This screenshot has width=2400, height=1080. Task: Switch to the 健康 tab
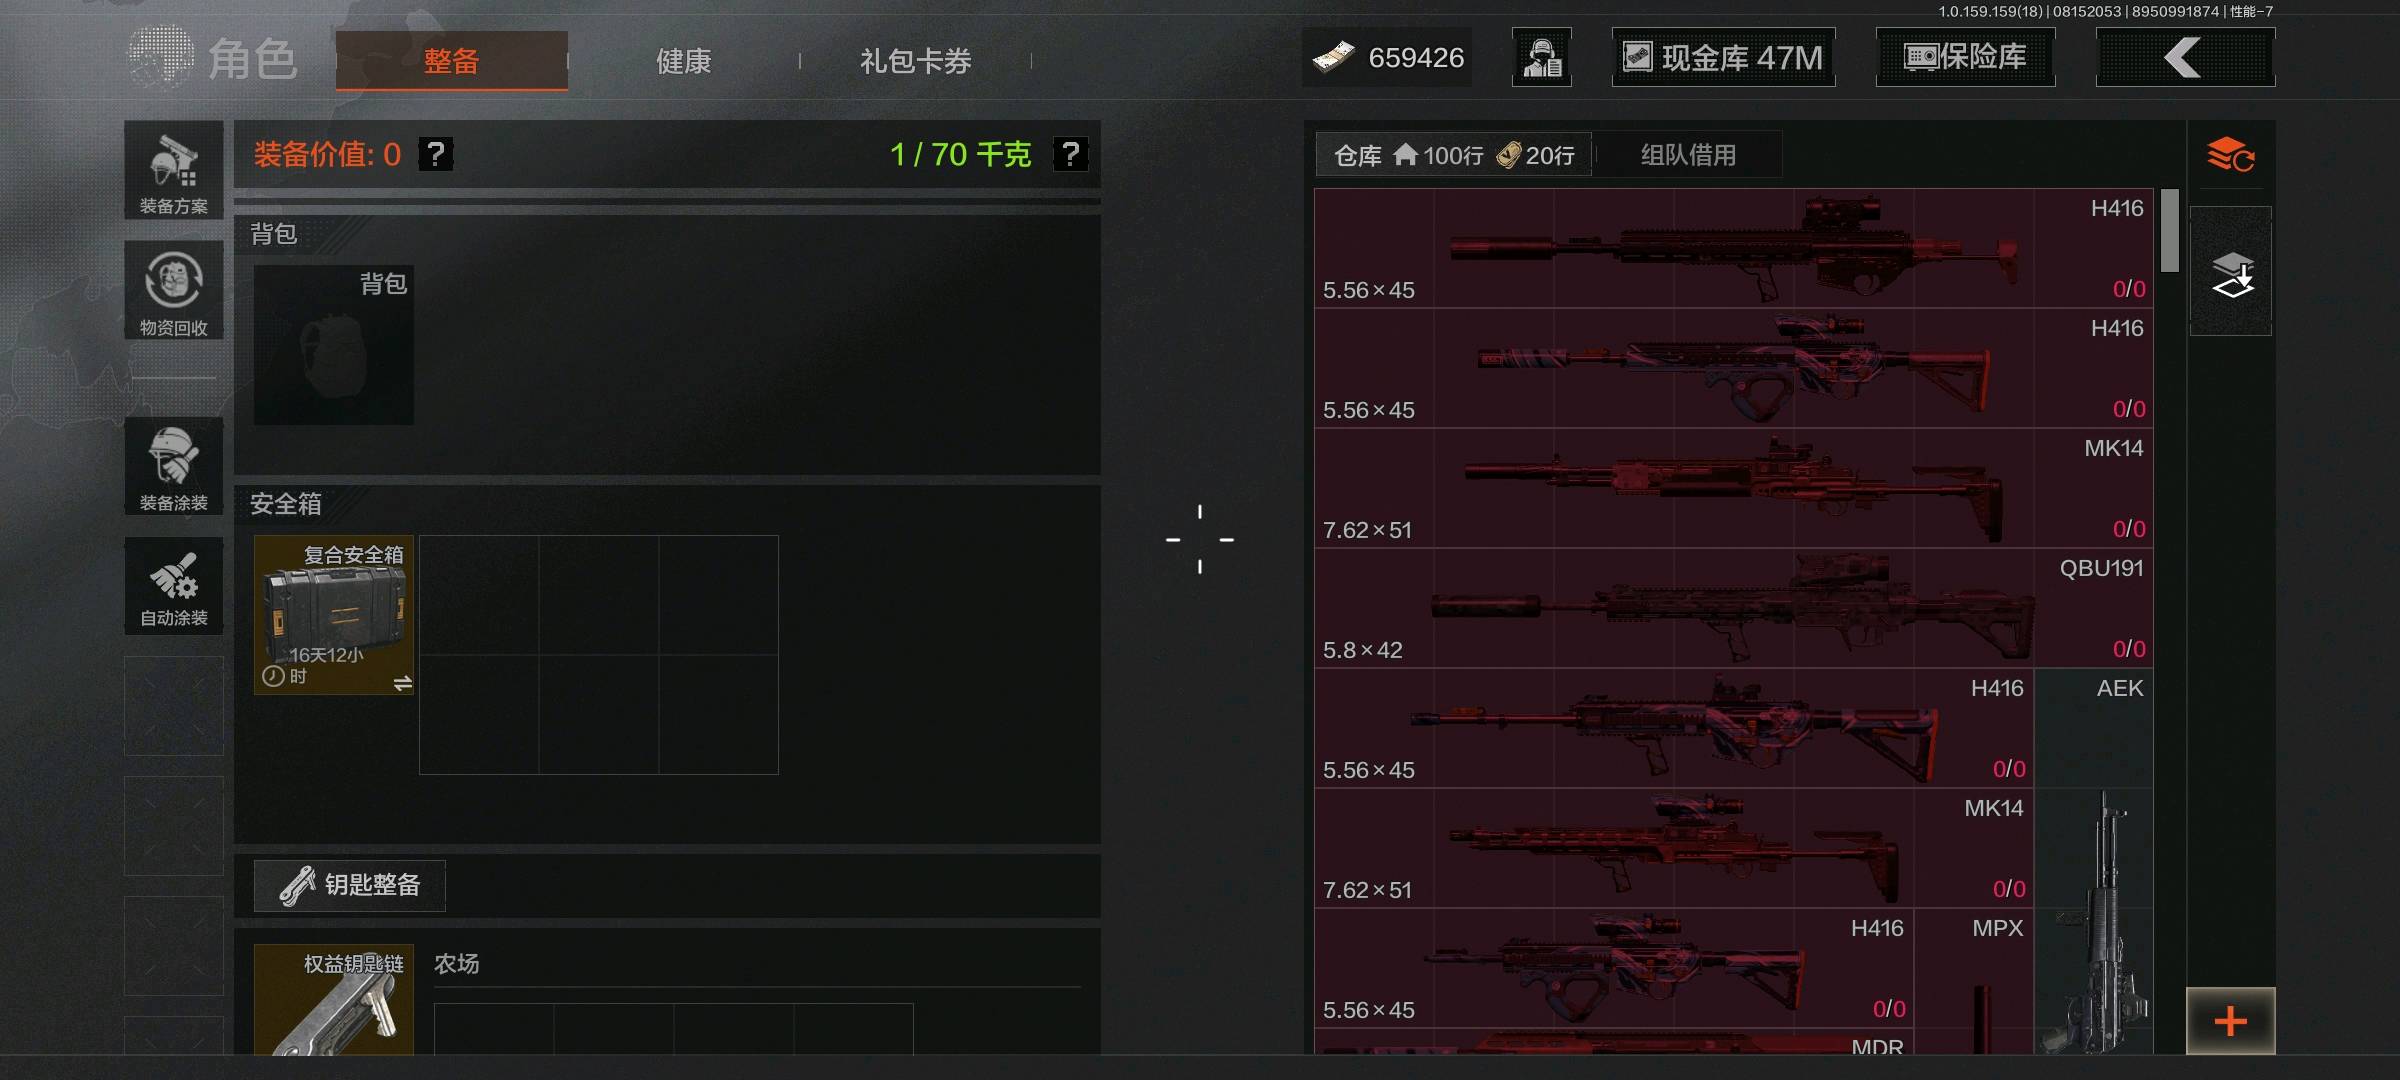[684, 61]
